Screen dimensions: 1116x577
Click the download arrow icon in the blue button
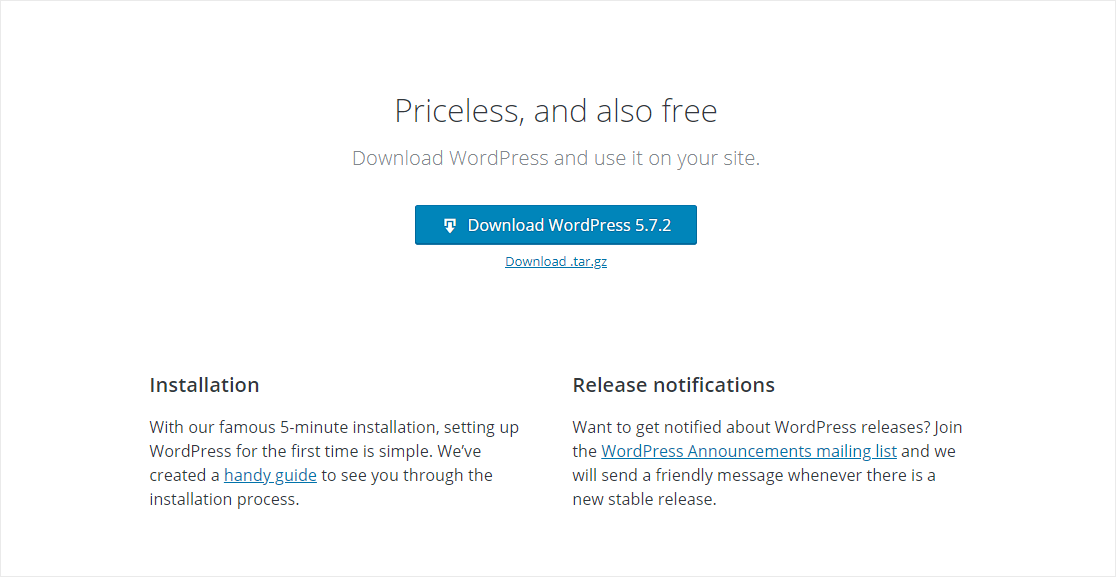point(450,225)
